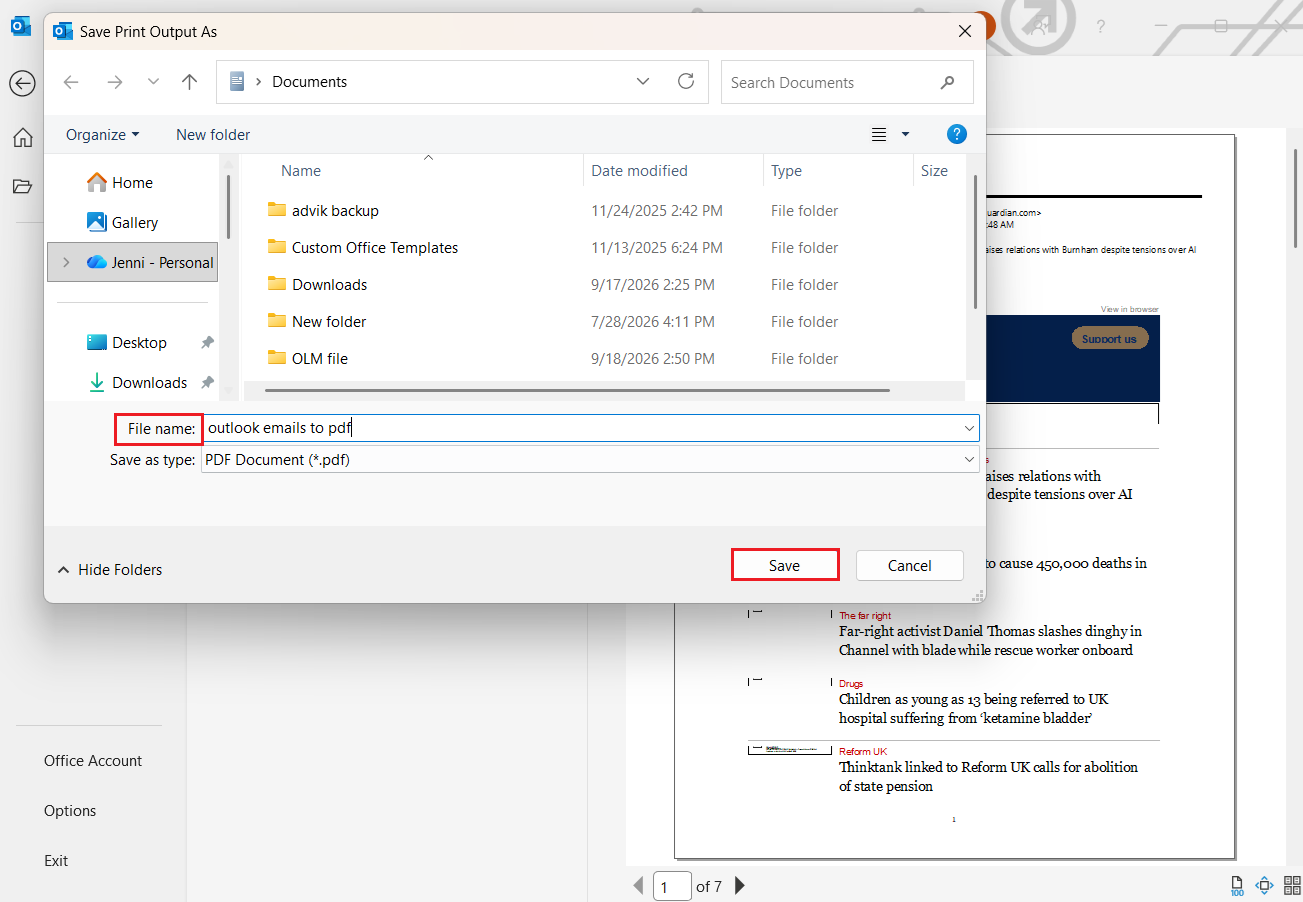This screenshot has width=1303, height=902.
Task: Open the Organize menu
Action: pos(103,134)
